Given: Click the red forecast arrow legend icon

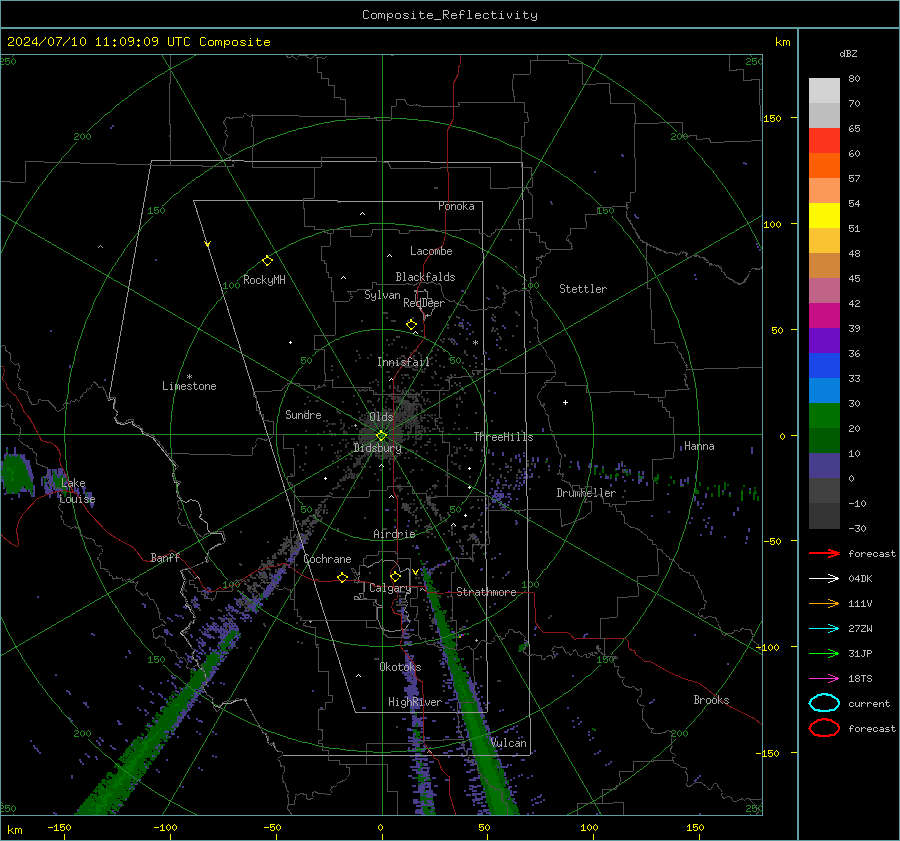Looking at the screenshot, I should click(824, 553).
